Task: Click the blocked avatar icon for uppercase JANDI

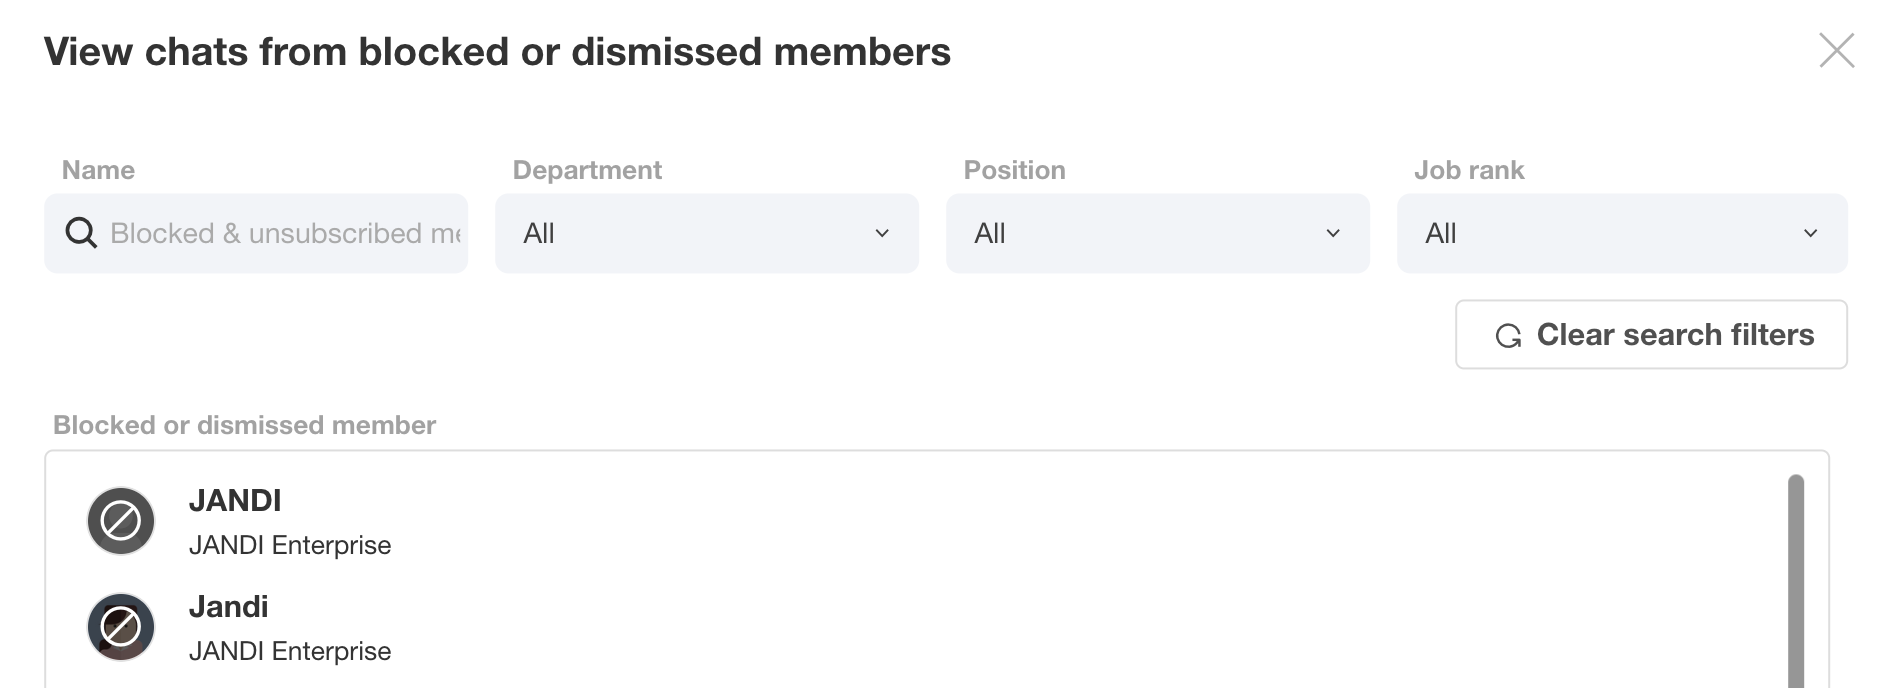Action: tap(121, 521)
